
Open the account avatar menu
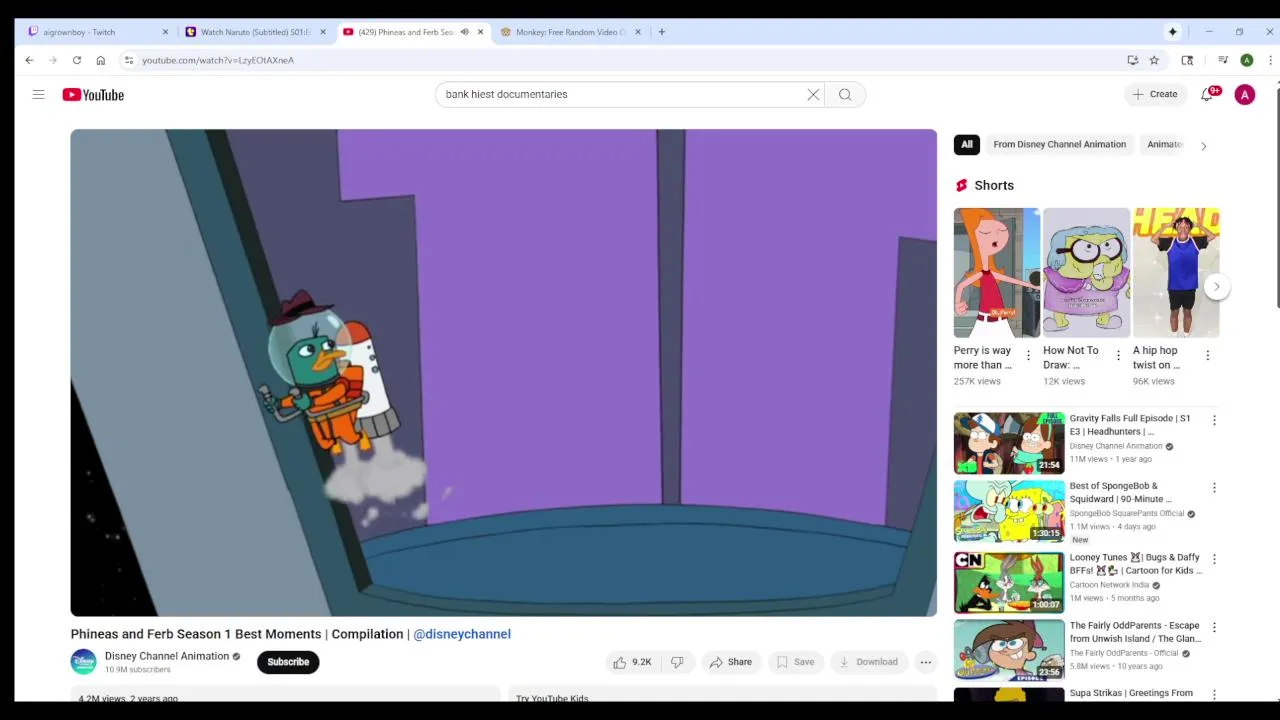coord(1245,94)
